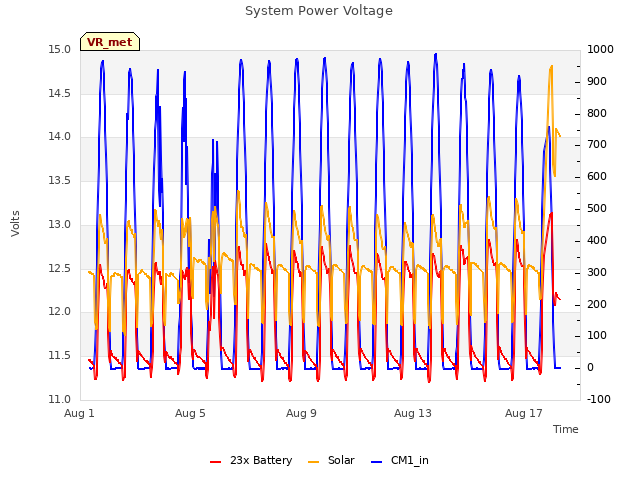Click the Time axis label
The height and width of the screenshot is (480, 640).
click(x=566, y=429)
